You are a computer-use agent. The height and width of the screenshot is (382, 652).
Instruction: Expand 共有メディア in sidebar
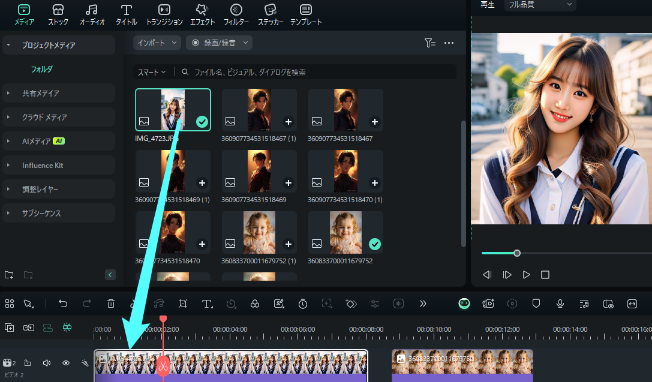coord(59,93)
